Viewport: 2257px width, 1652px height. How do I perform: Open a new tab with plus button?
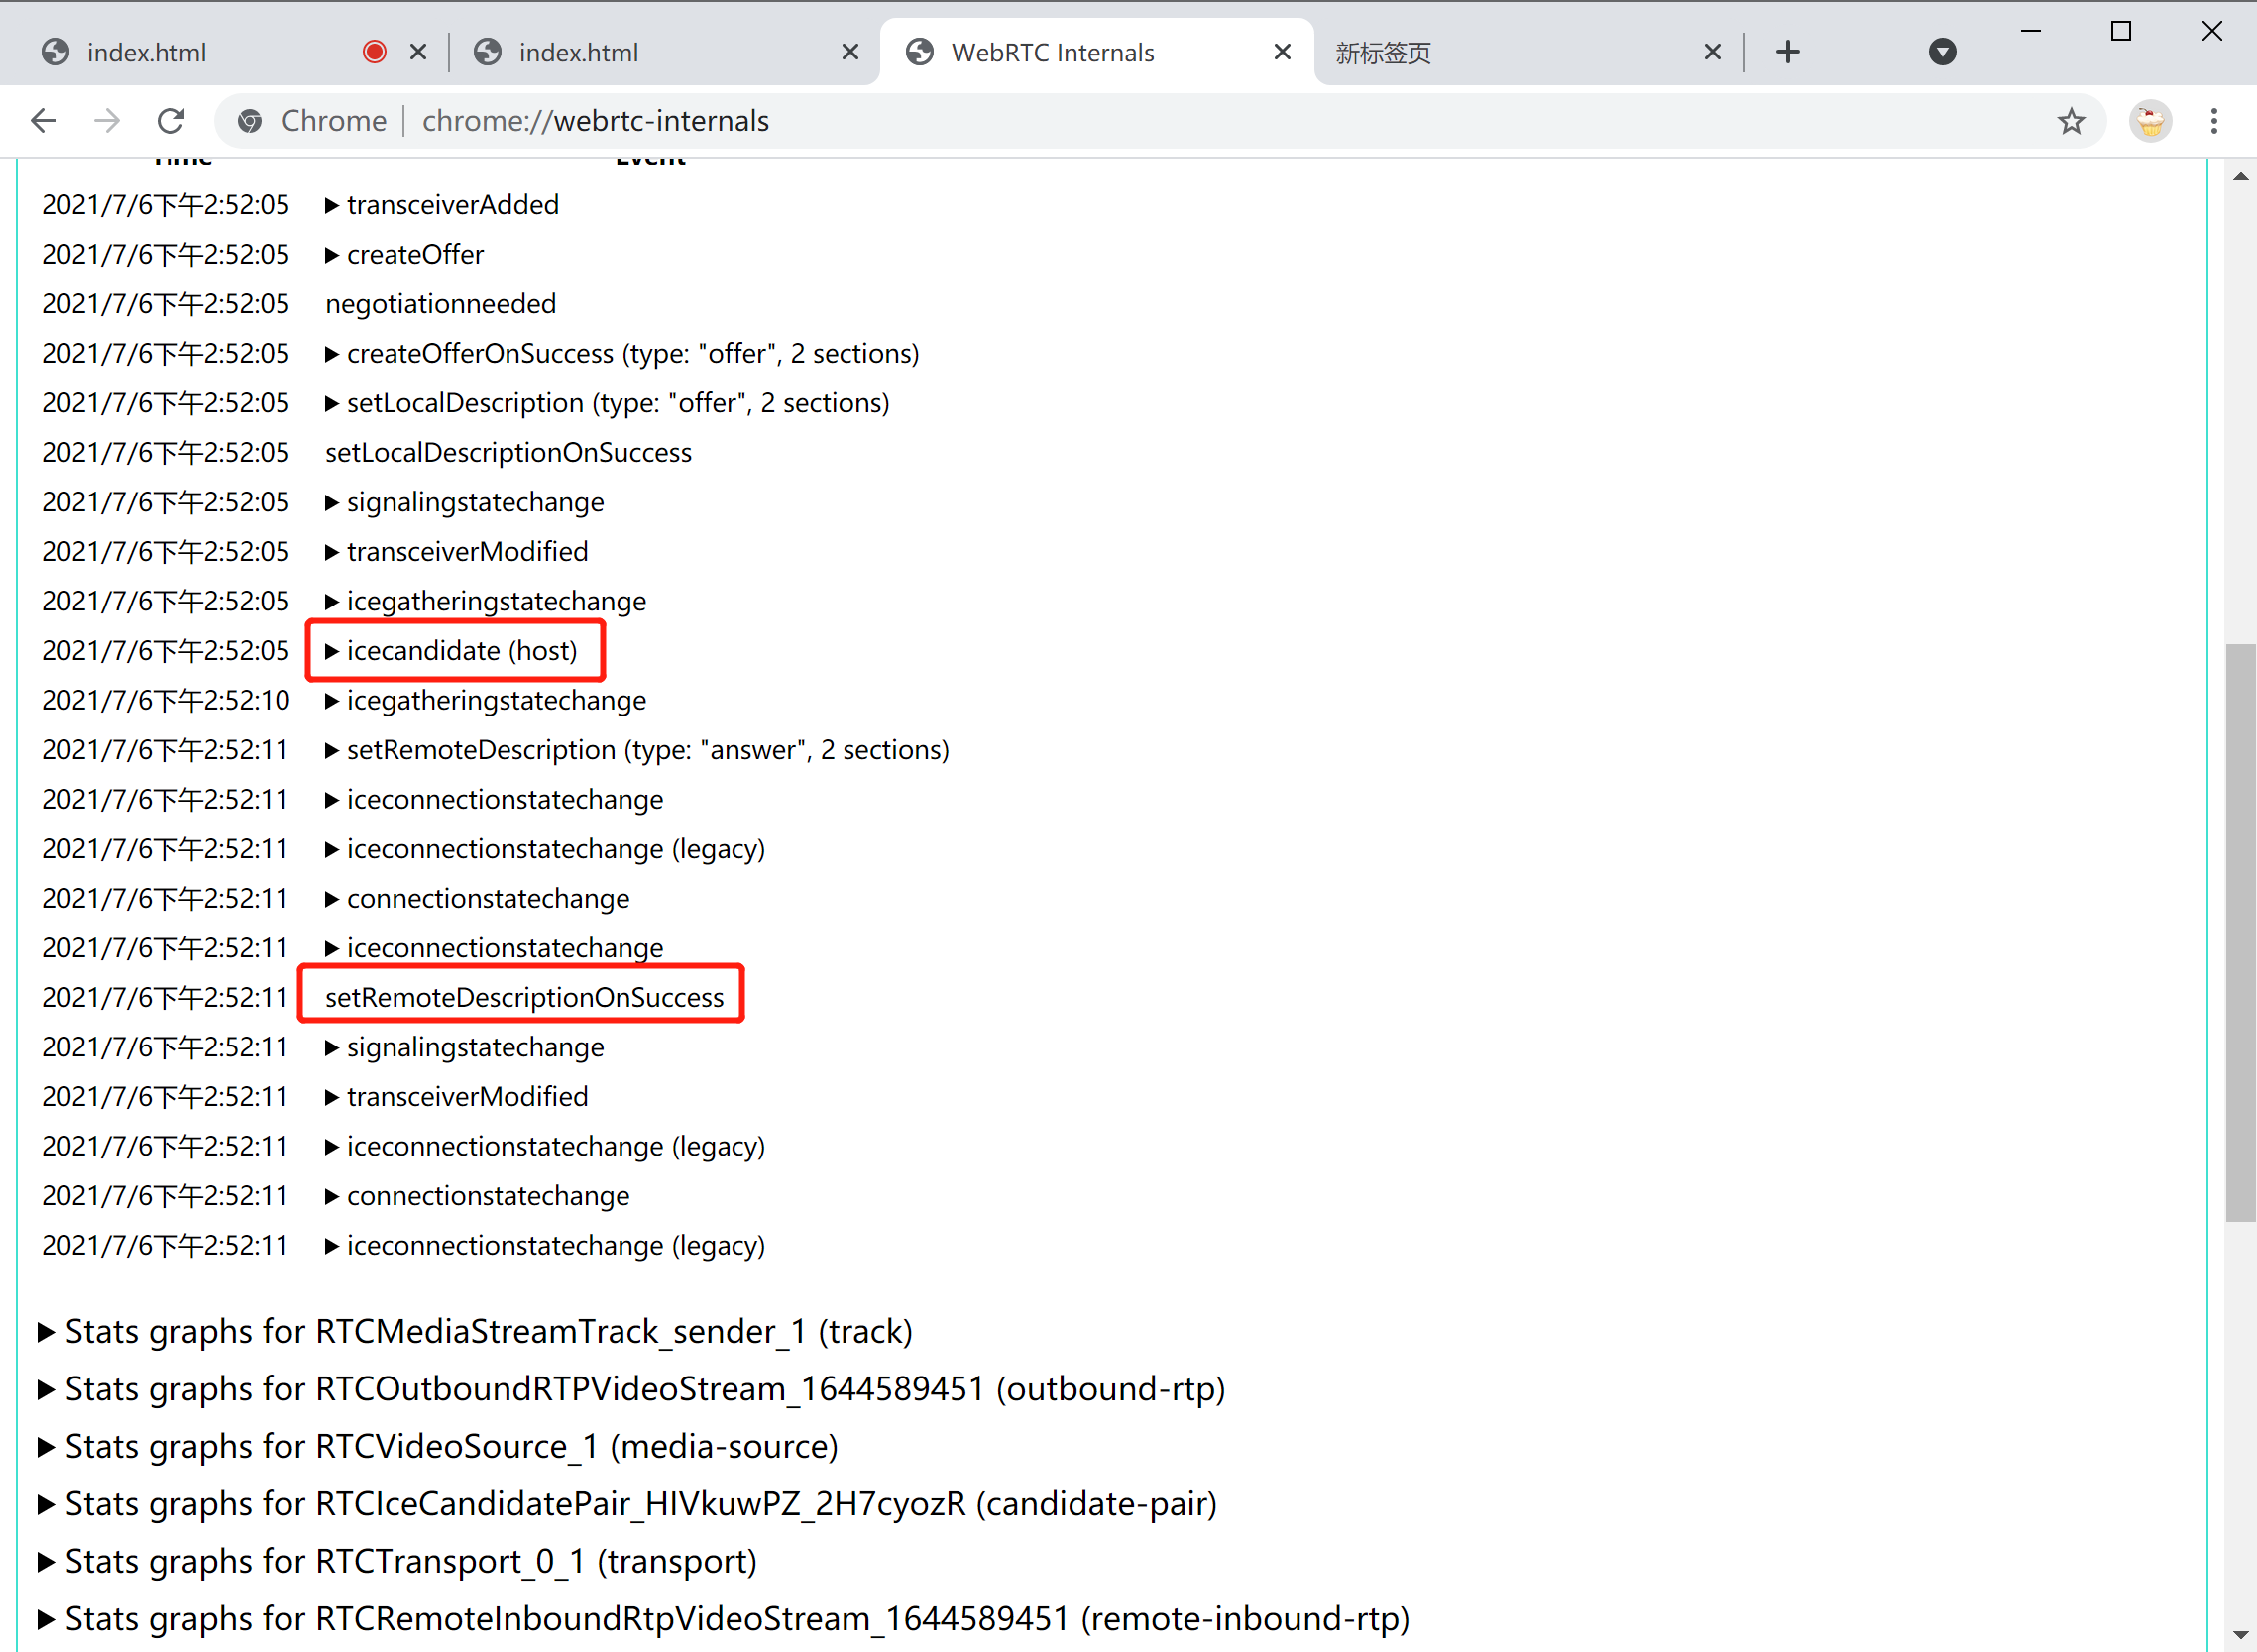pyautogui.click(x=1787, y=52)
